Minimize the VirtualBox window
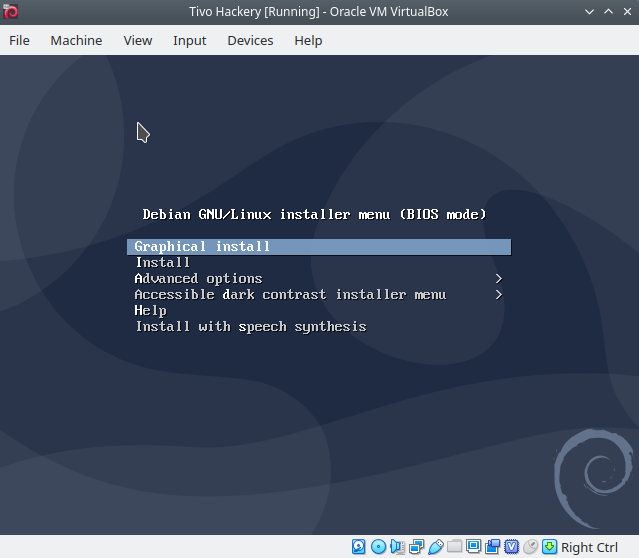Viewport: 639px width, 558px height. click(589, 12)
